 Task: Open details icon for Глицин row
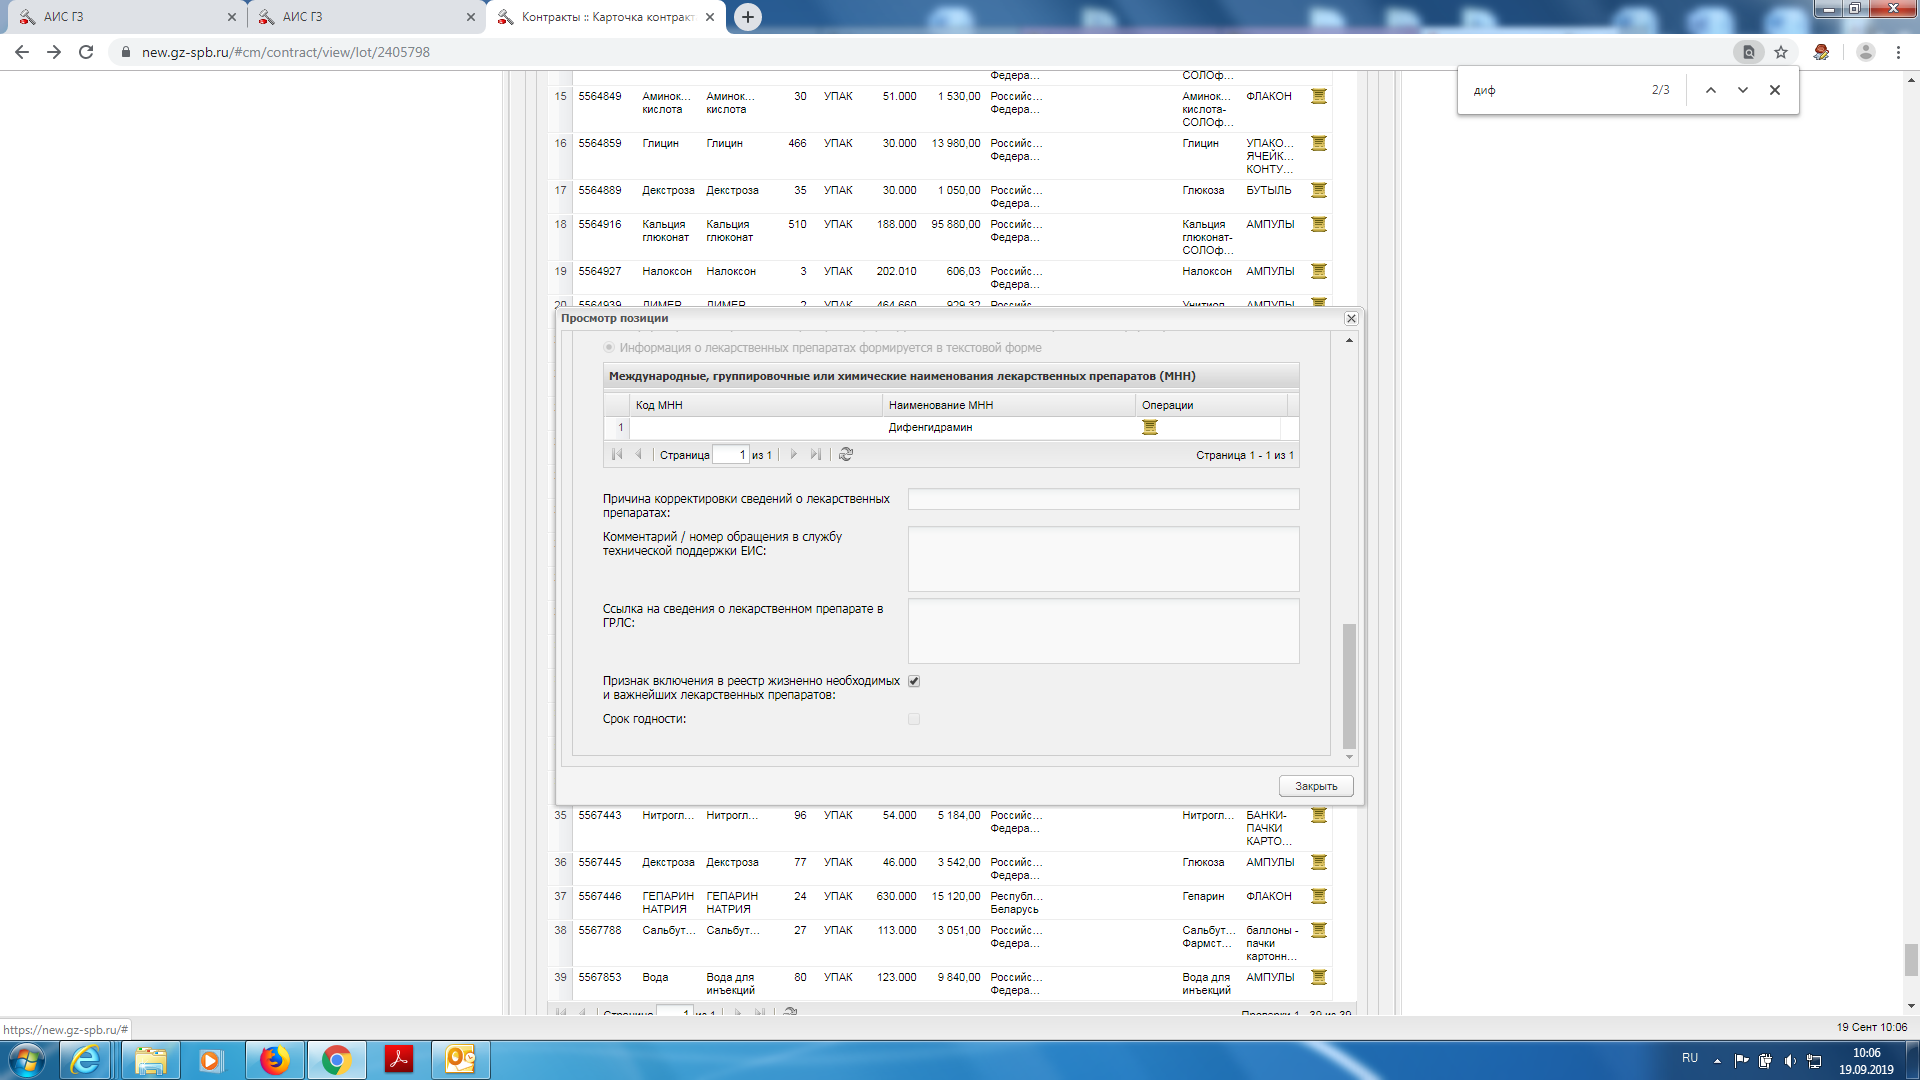(x=1319, y=144)
